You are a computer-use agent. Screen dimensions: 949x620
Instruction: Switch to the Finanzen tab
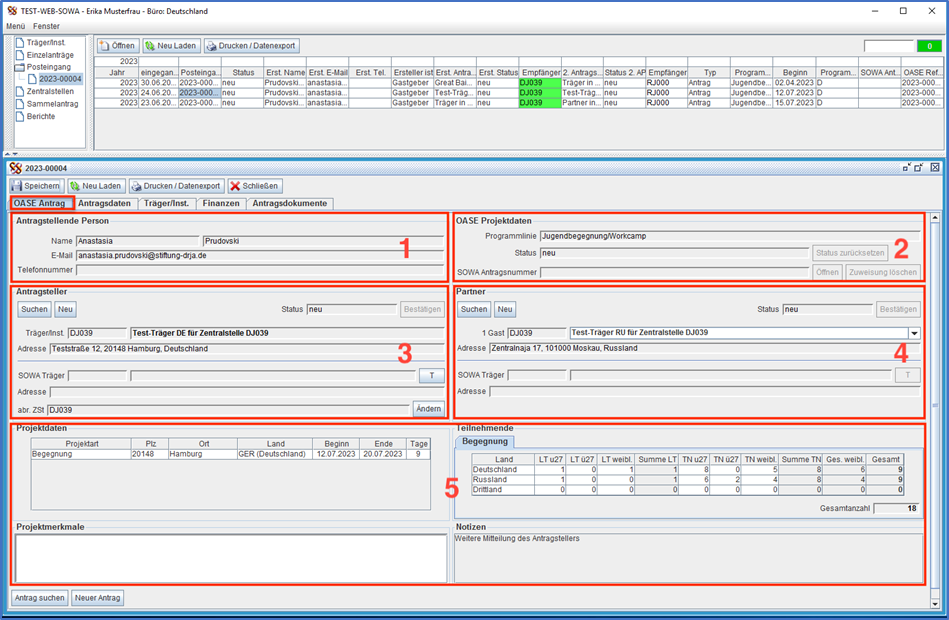[221, 203]
